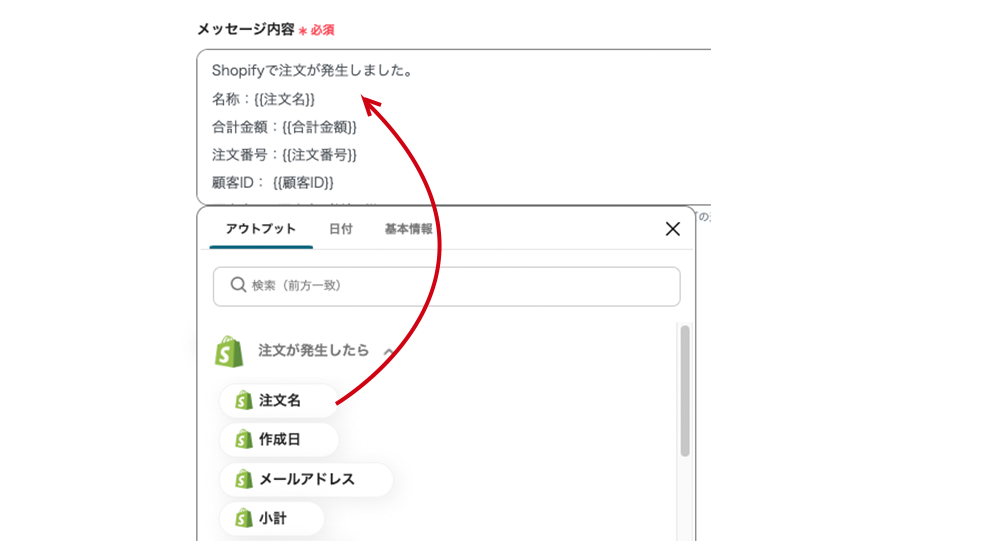Screen dimensions: 1000x559
Task: Click the magnifier icon in search box
Action: pos(238,284)
